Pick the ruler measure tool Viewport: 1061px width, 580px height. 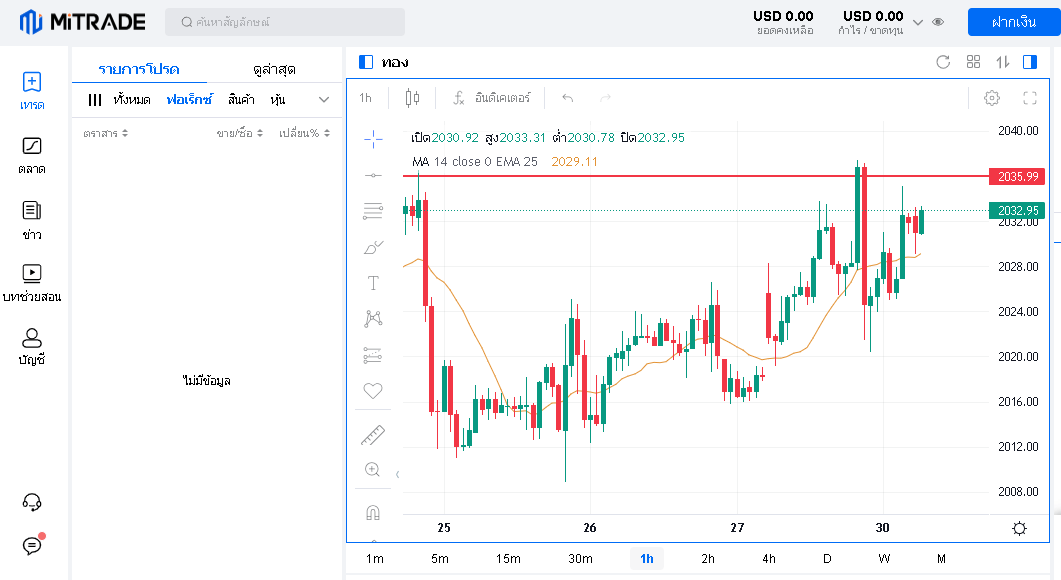[x=373, y=435]
